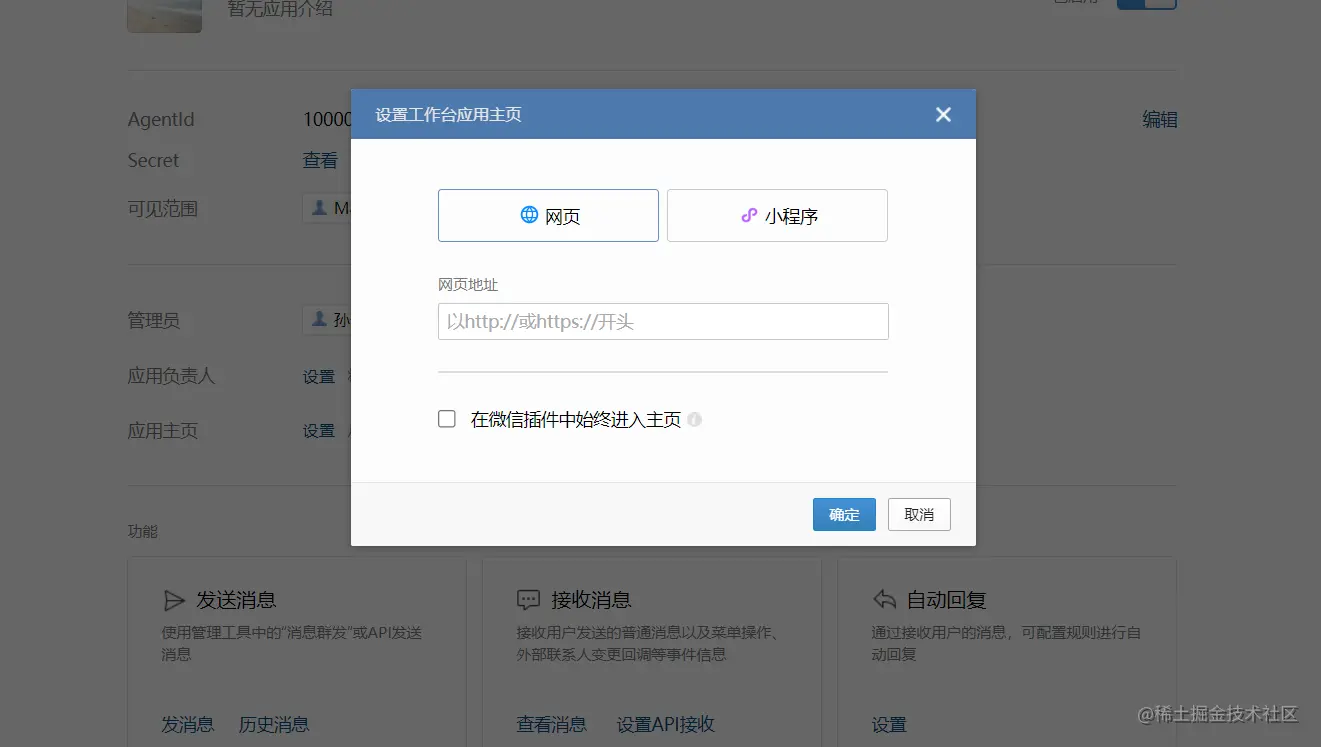This screenshot has height=747, width=1321.
Task: Click the user tag in 管理员 row
Action: click(327, 320)
